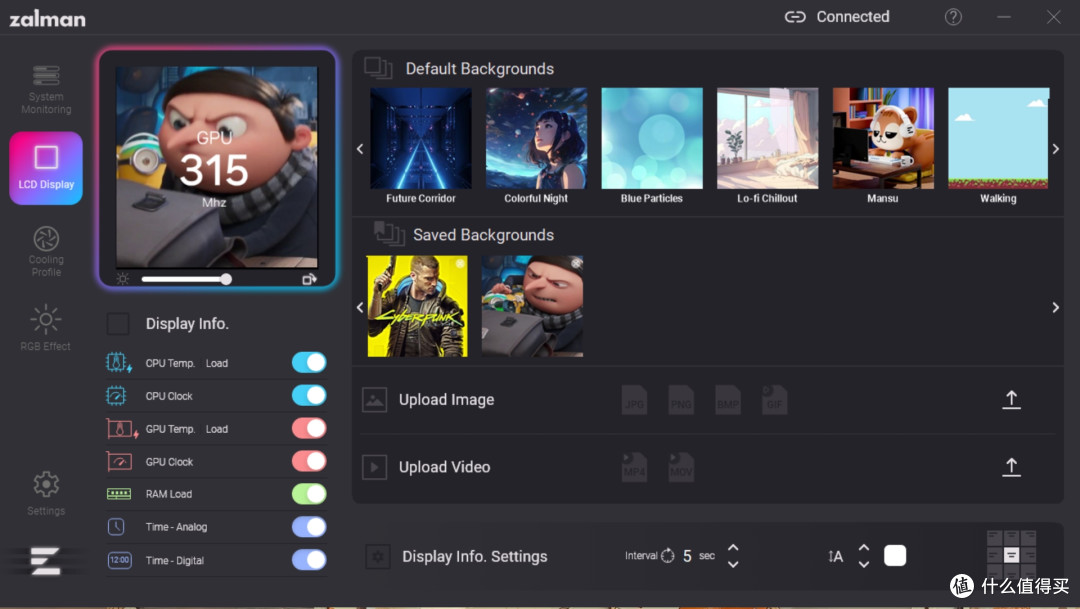This screenshot has width=1080, height=609.
Task: Show previous Saved Backgrounds with left arrow
Action: pyautogui.click(x=360, y=307)
